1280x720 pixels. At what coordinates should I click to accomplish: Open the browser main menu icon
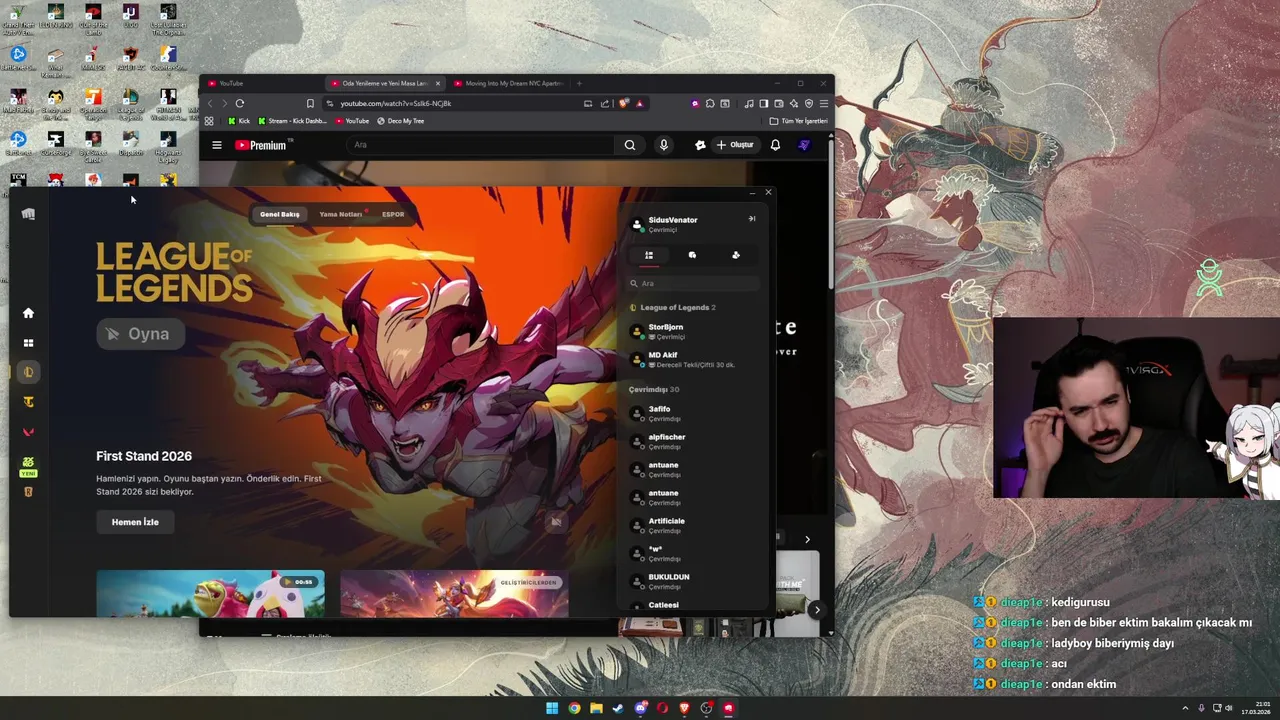824,103
